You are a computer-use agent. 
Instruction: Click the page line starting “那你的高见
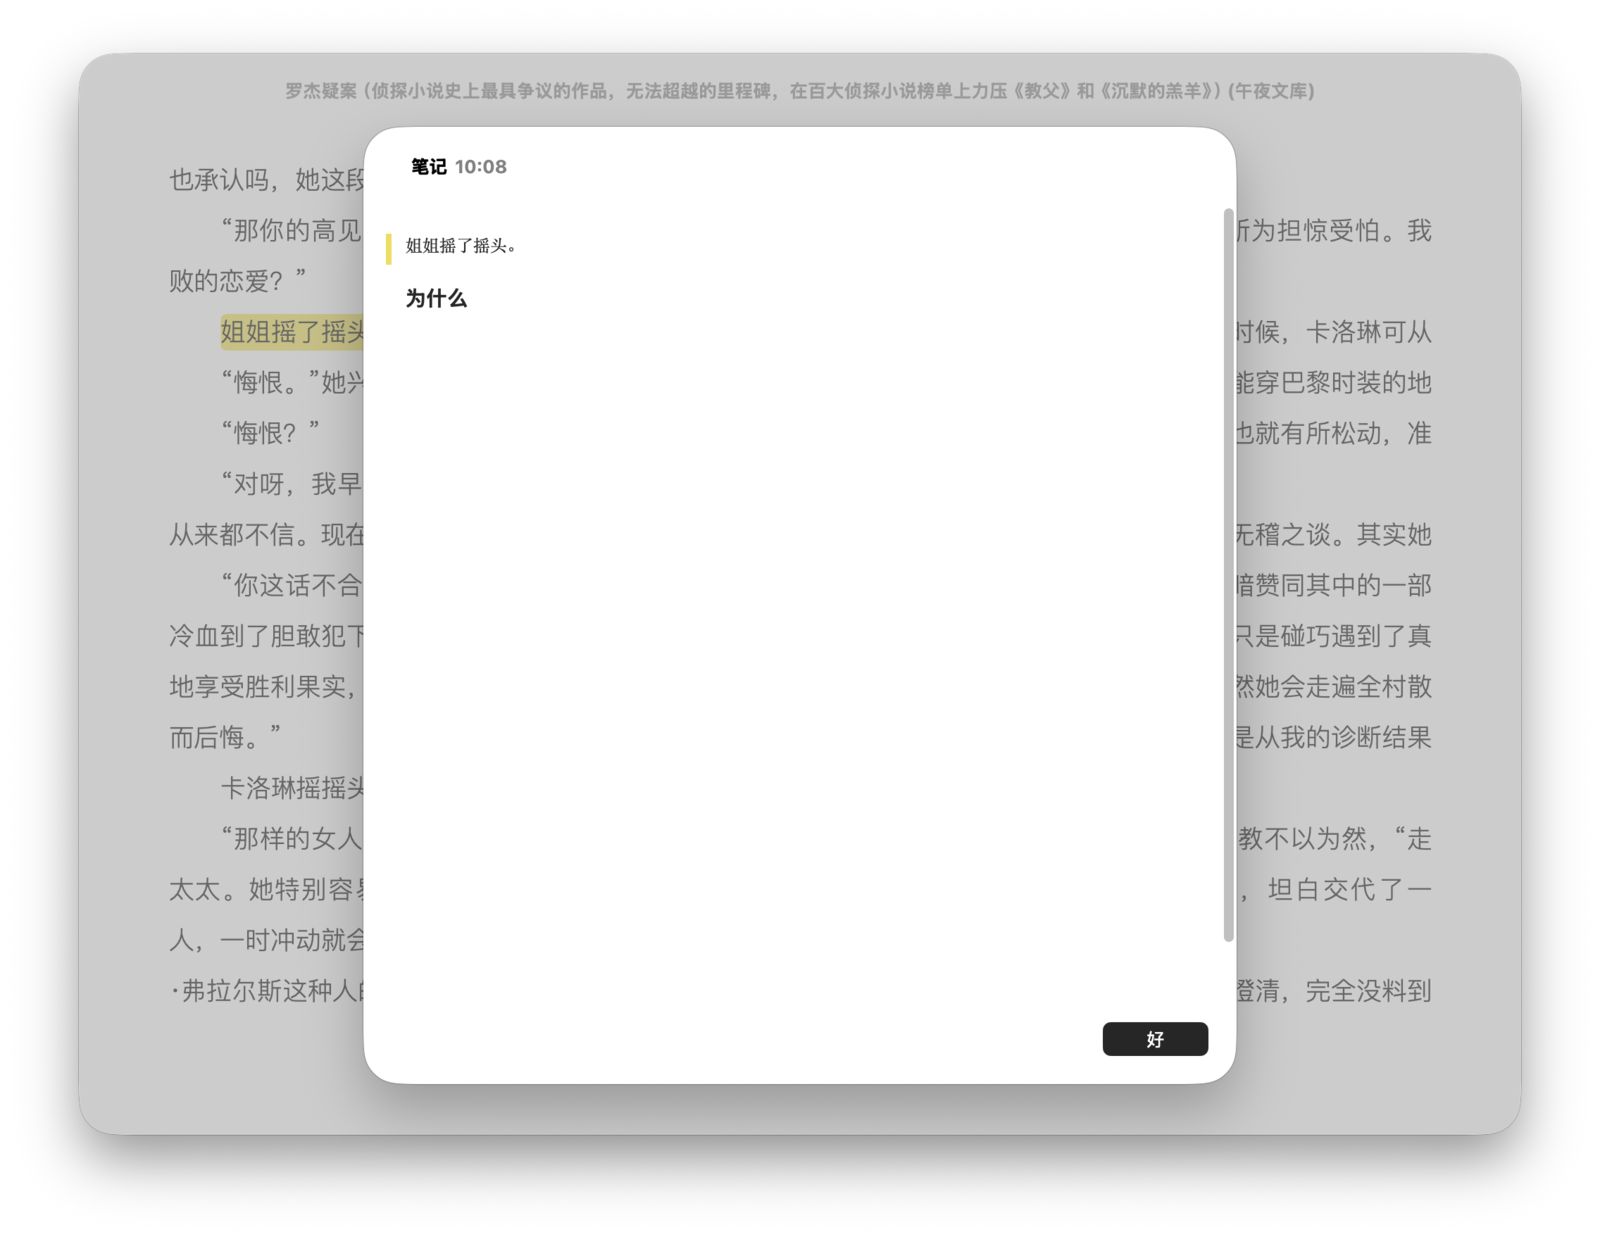pyautogui.click(x=290, y=231)
